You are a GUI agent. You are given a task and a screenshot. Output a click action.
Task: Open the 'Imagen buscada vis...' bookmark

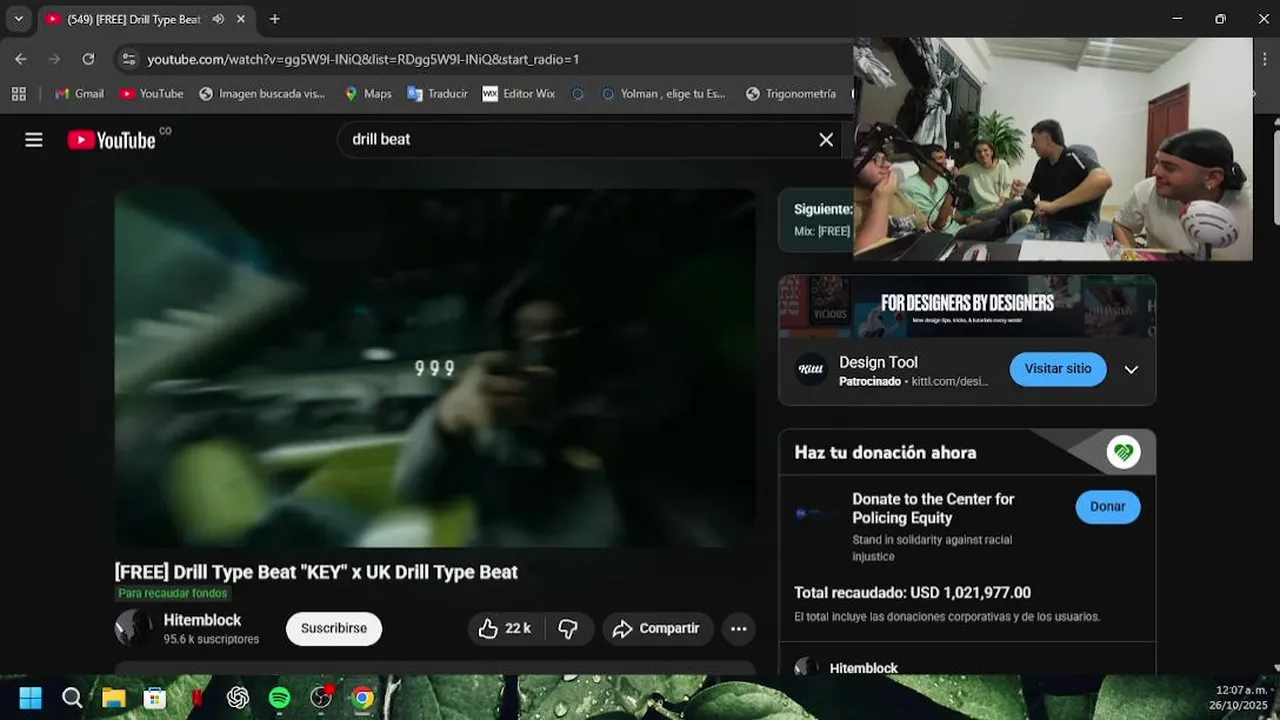pyautogui.click(x=262, y=93)
